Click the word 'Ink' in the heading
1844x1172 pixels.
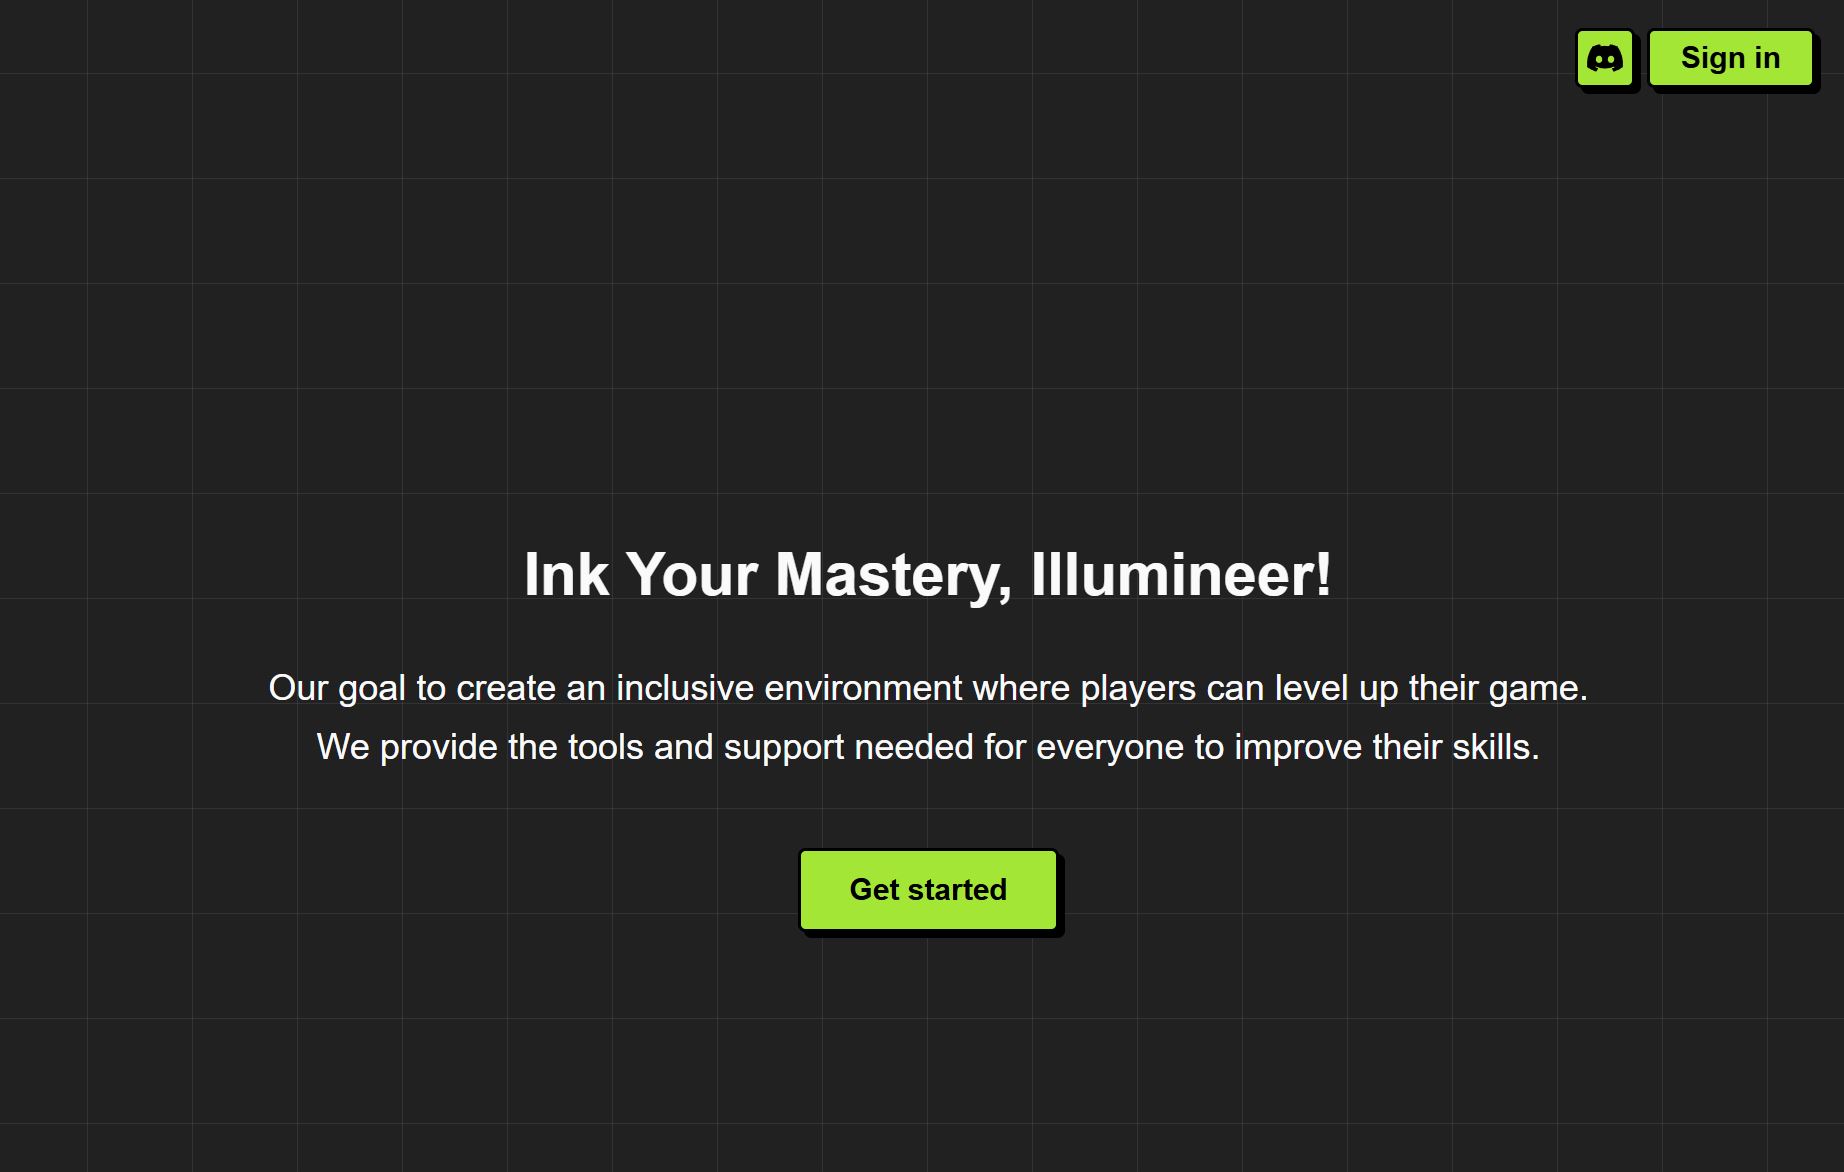pyautogui.click(x=566, y=575)
